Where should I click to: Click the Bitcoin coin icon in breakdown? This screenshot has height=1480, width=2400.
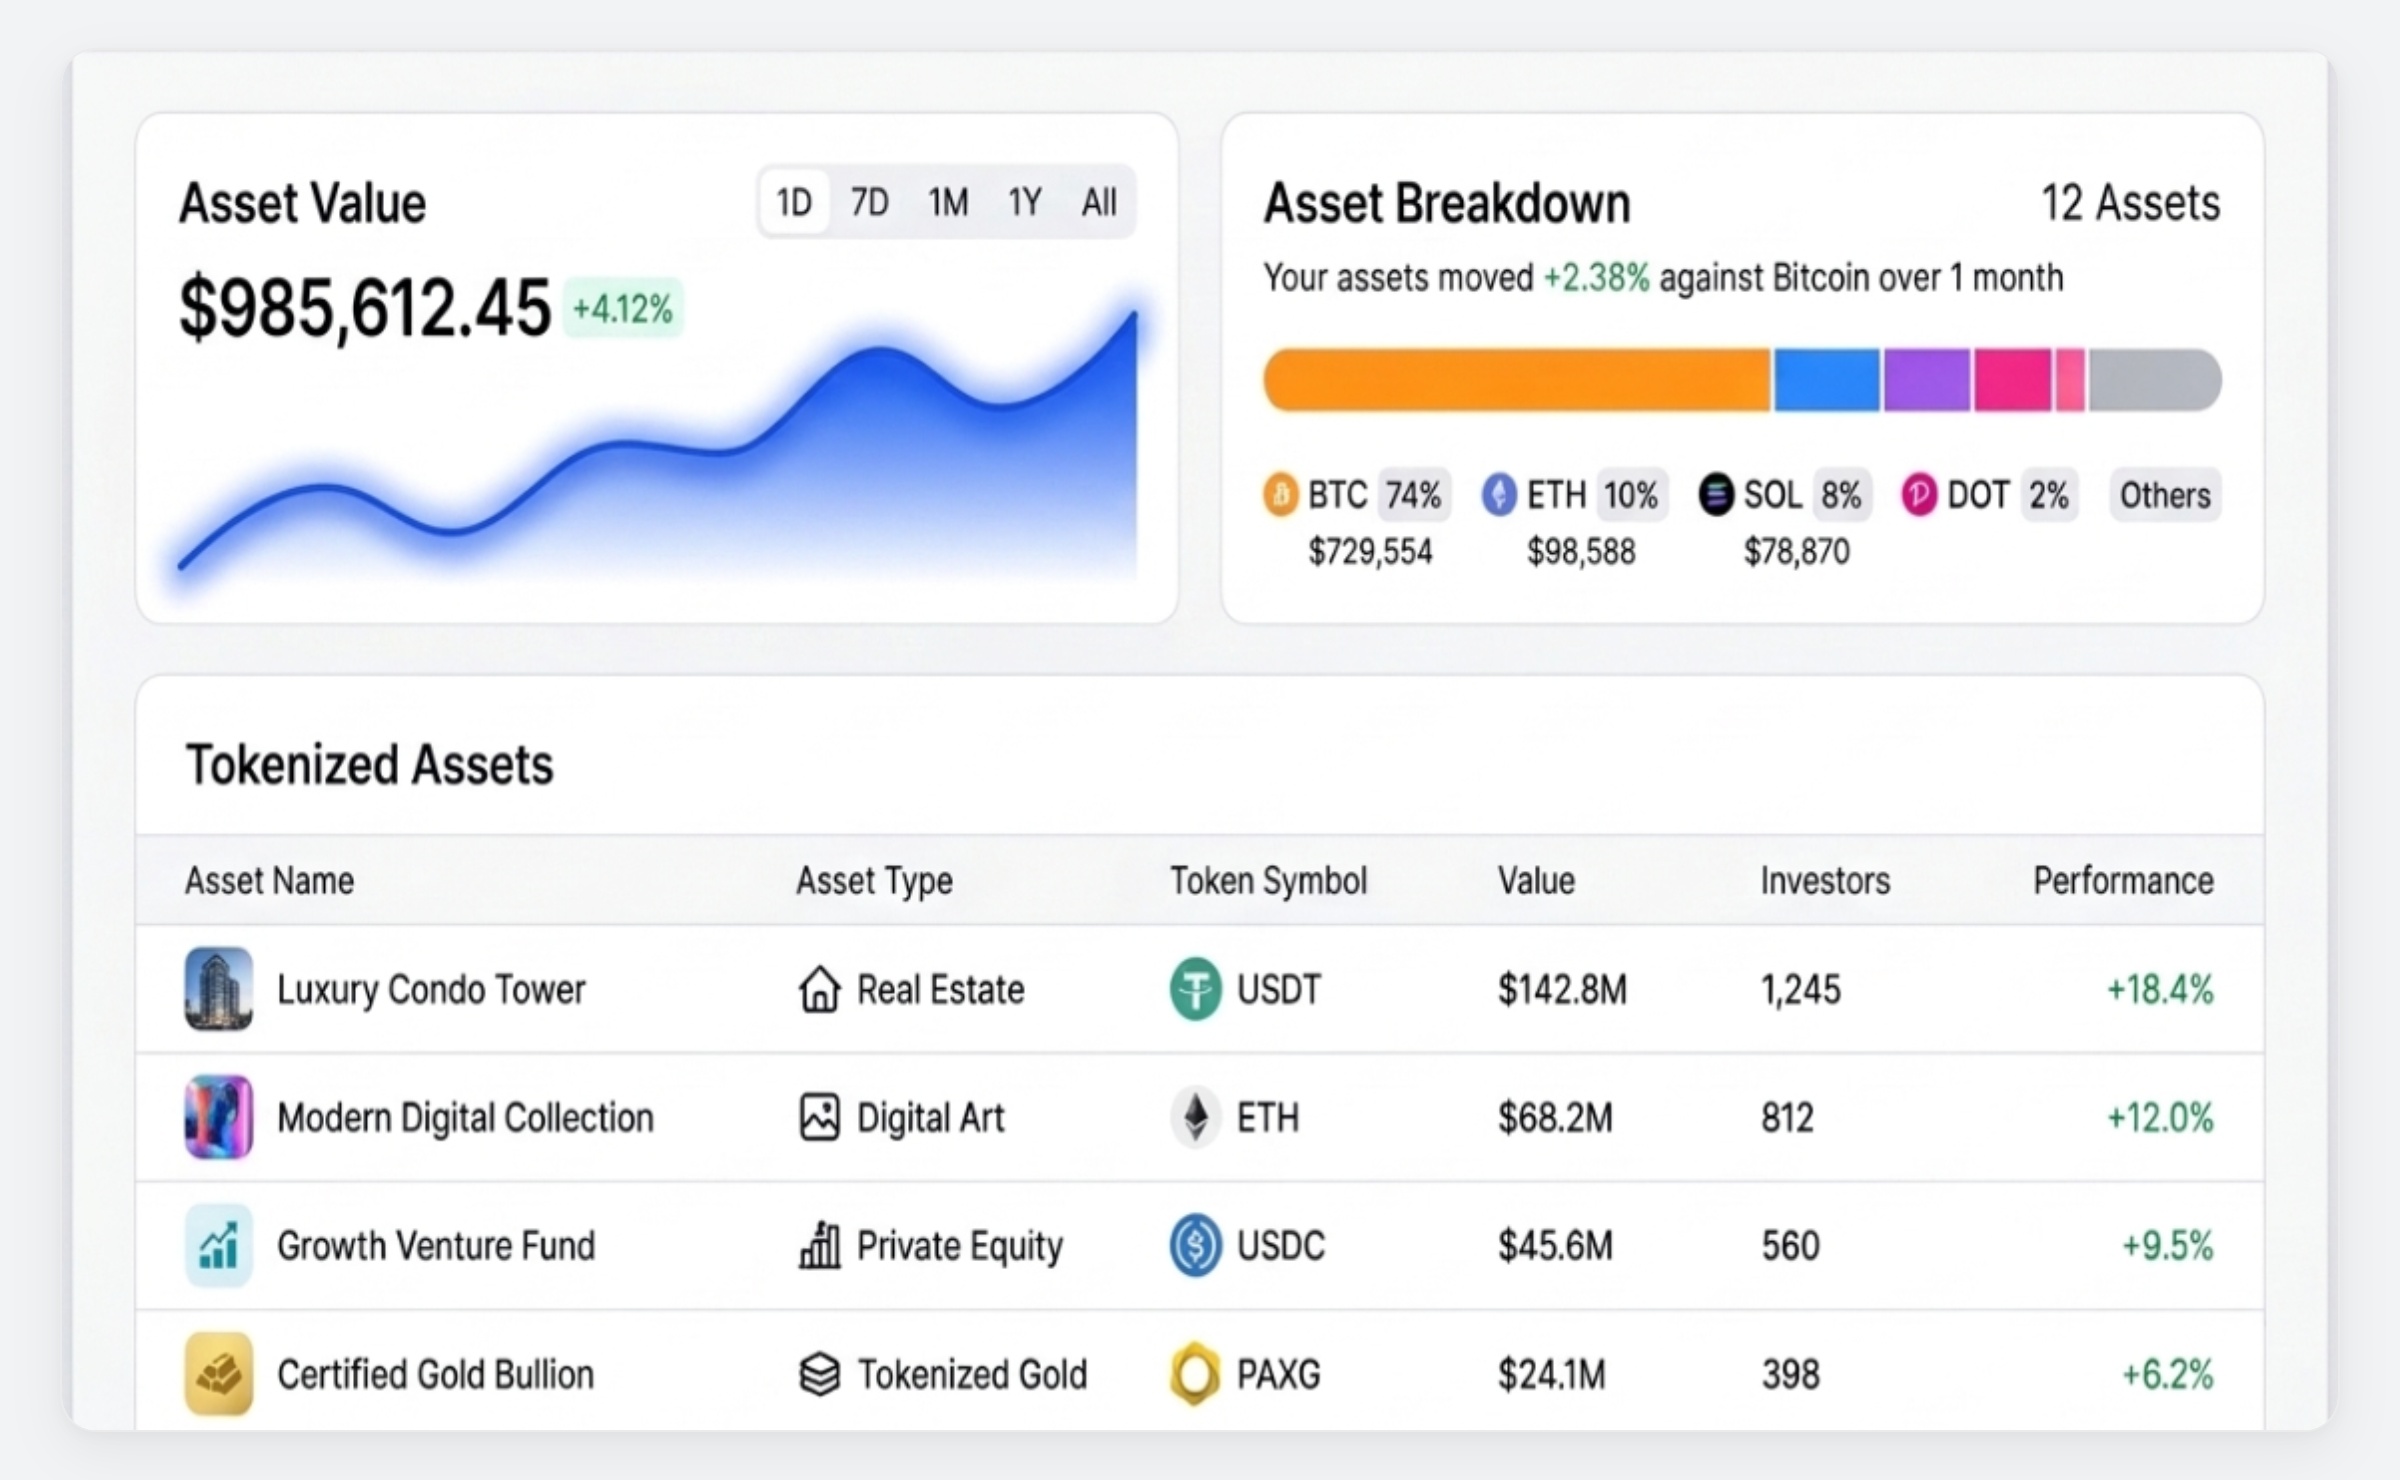coord(1280,495)
